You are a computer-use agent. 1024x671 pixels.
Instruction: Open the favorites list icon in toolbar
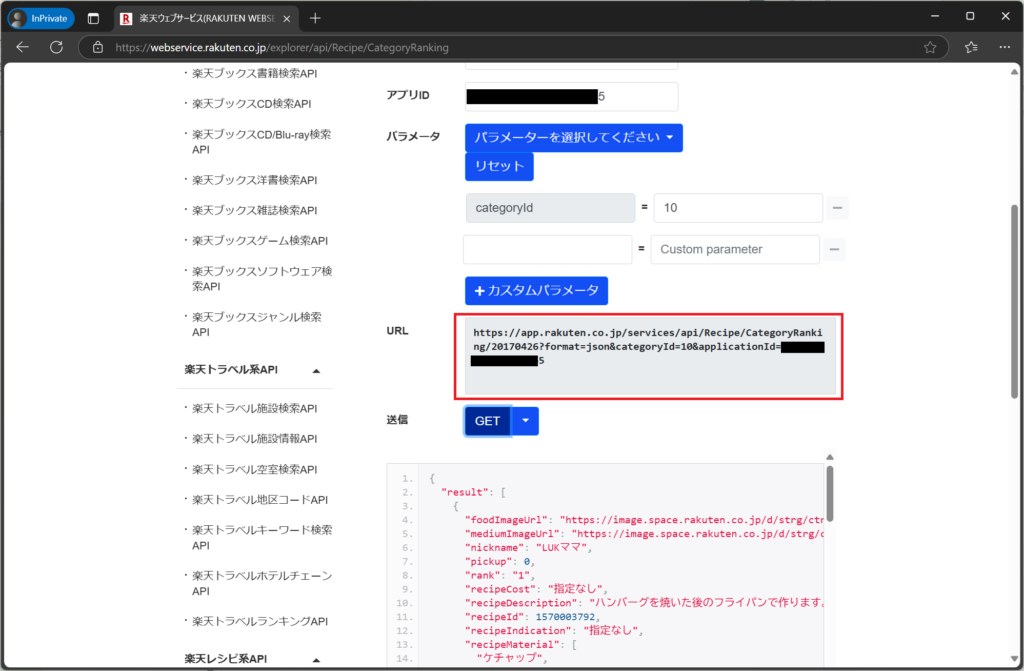pyautogui.click(x=971, y=47)
